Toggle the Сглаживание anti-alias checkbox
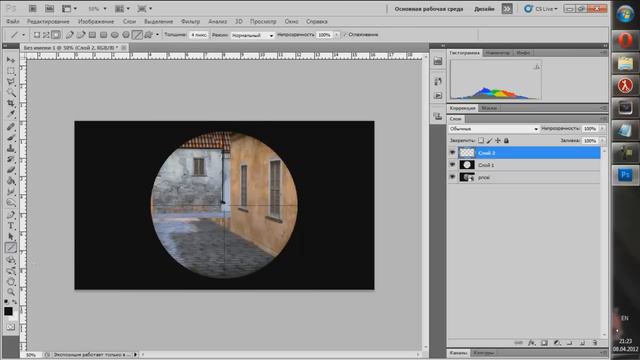This screenshot has width=640, height=360. 345,35
